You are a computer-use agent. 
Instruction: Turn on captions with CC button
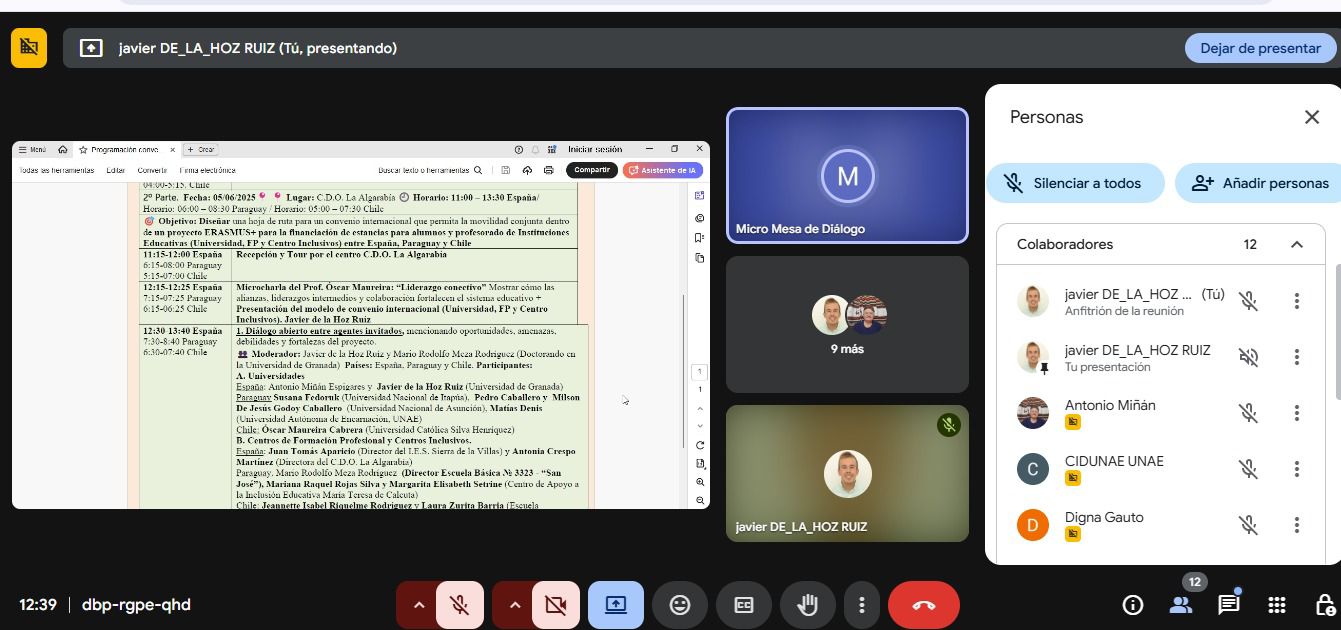744,605
